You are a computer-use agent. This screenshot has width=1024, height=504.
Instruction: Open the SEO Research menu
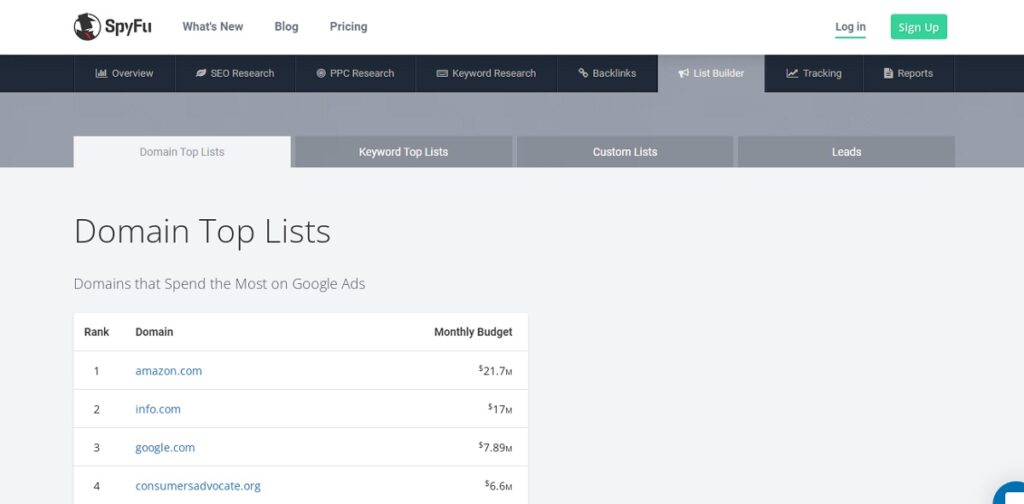[235, 73]
